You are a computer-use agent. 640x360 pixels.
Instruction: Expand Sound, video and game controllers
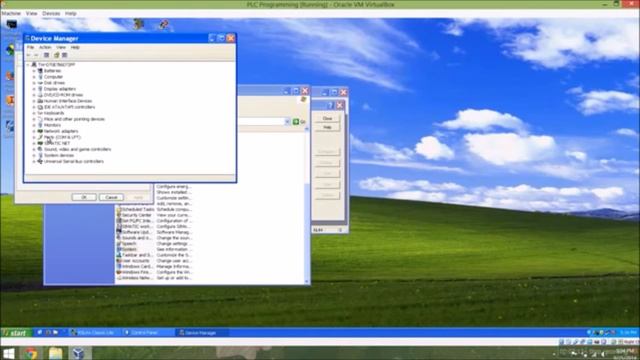coord(34,149)
